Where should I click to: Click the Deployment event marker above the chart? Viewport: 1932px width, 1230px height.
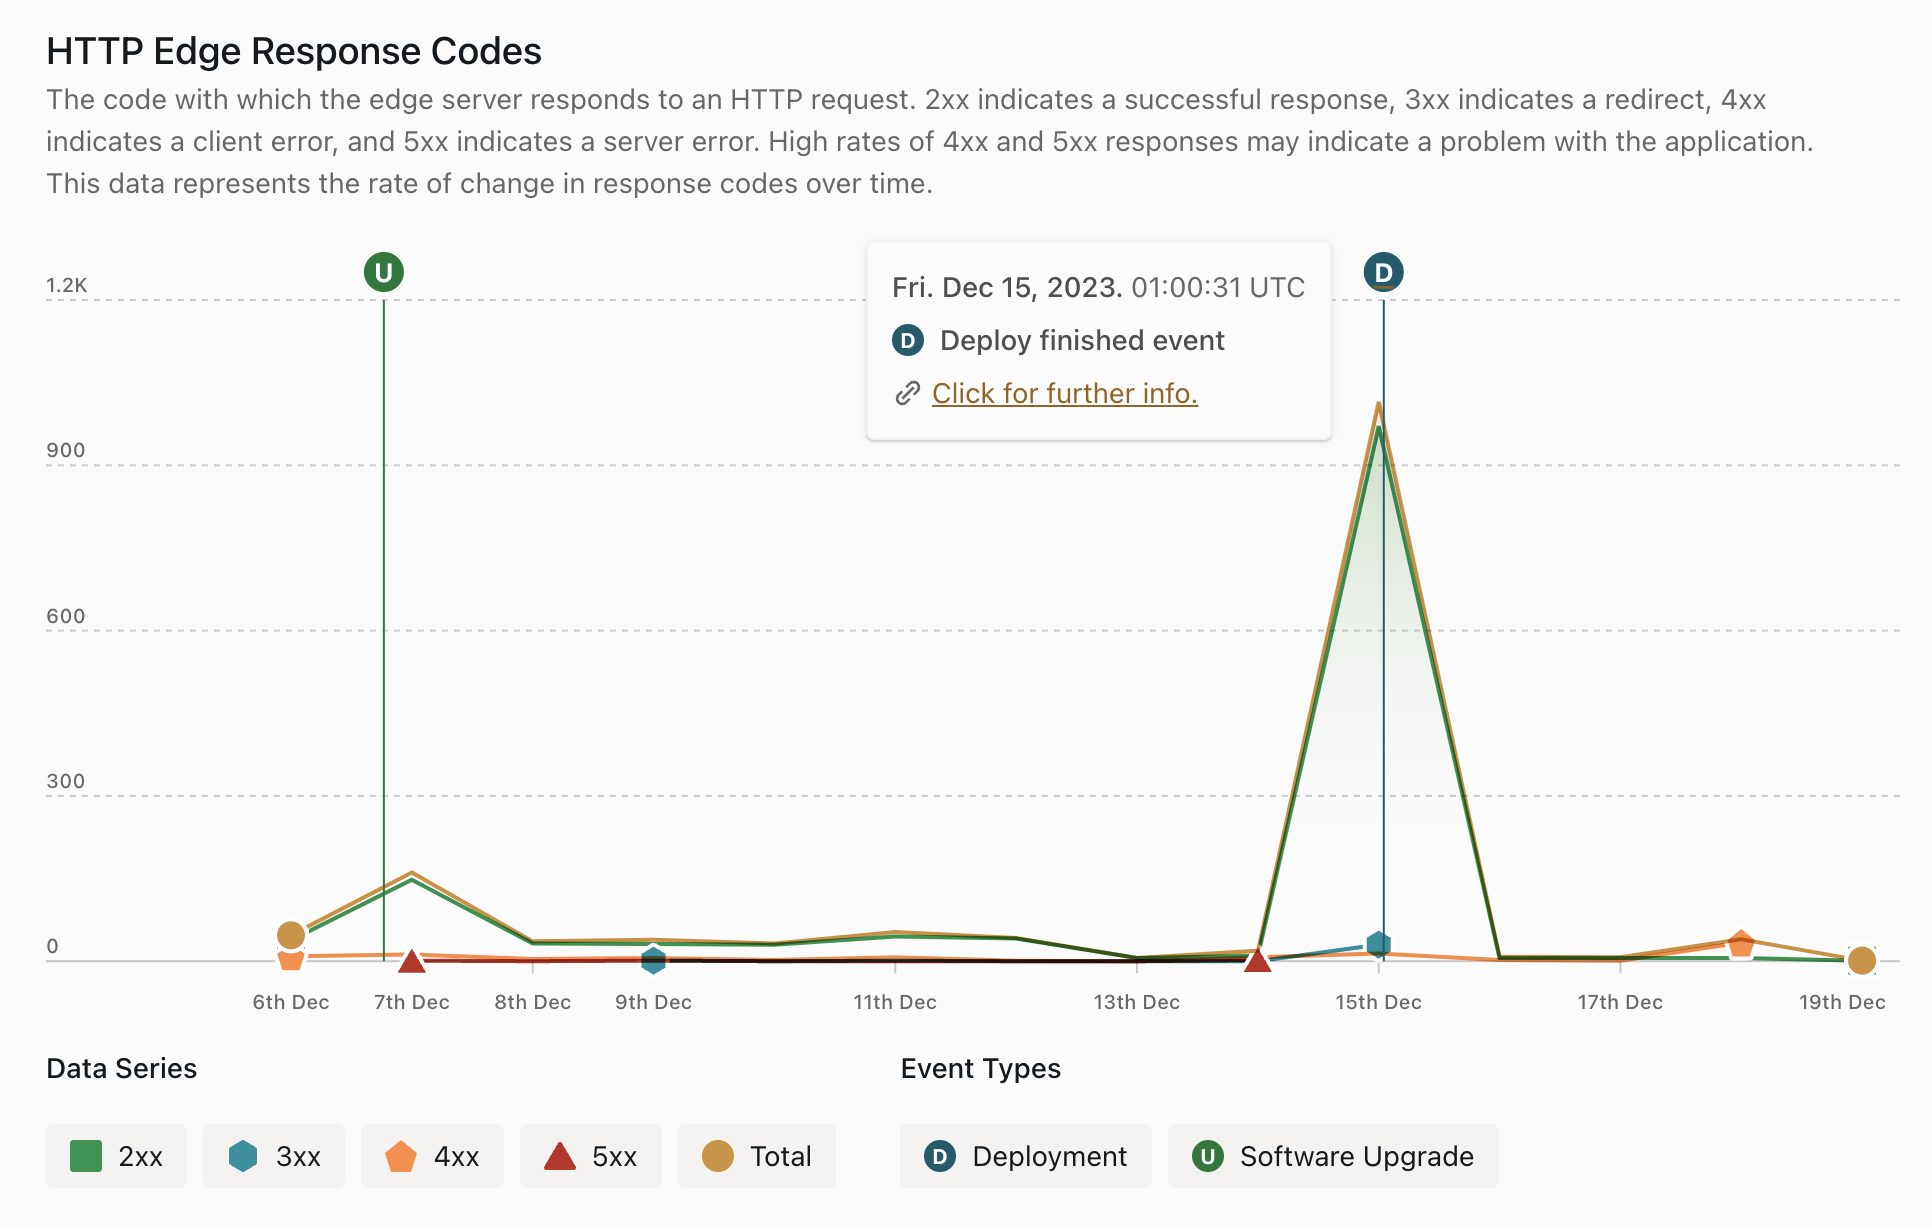click(x=1383, y=272)
